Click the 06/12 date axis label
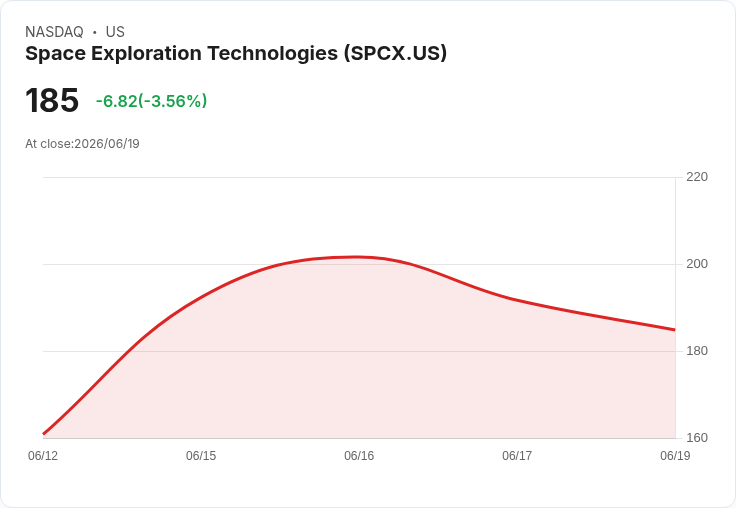 click(x=43, y=456)
